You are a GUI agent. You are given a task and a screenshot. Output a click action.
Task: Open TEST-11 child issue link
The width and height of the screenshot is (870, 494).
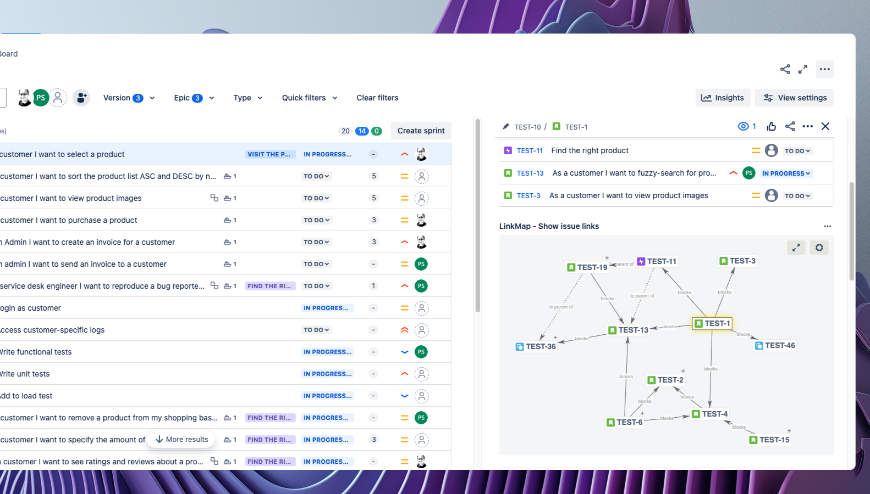point(529,150)
